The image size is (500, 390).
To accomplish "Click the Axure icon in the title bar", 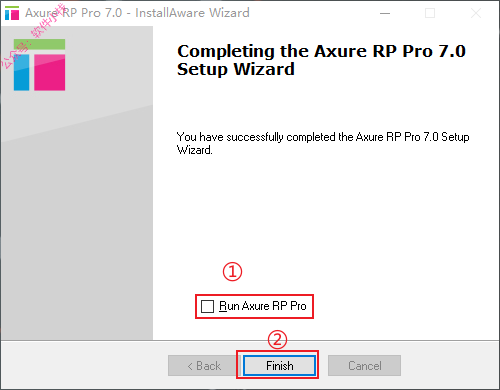I will [x=12, y=13].
